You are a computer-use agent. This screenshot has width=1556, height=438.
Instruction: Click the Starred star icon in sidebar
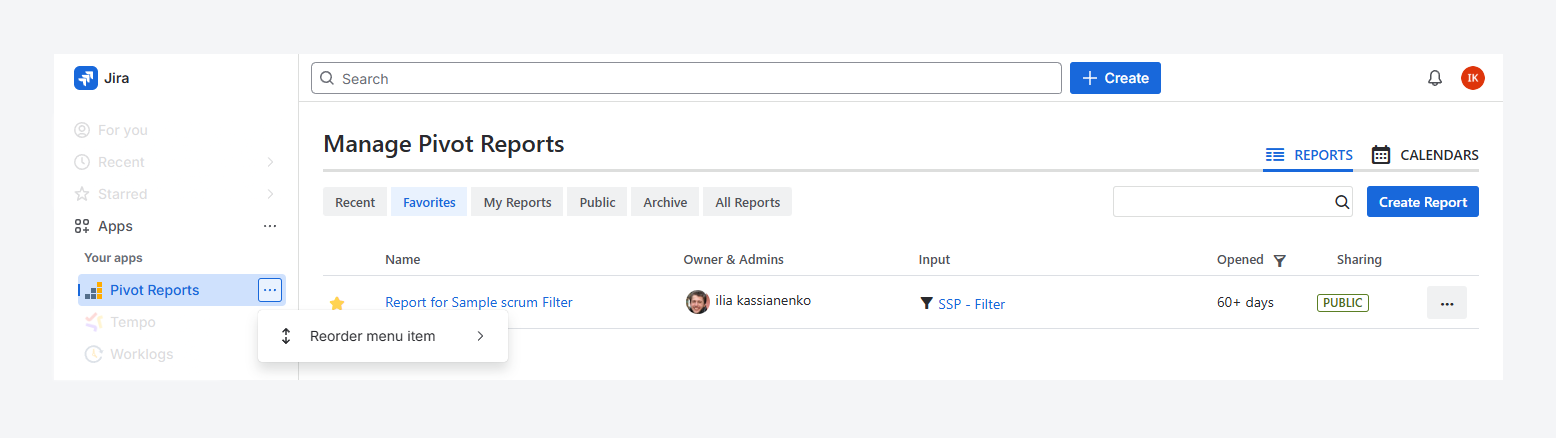tap(82, 194)
